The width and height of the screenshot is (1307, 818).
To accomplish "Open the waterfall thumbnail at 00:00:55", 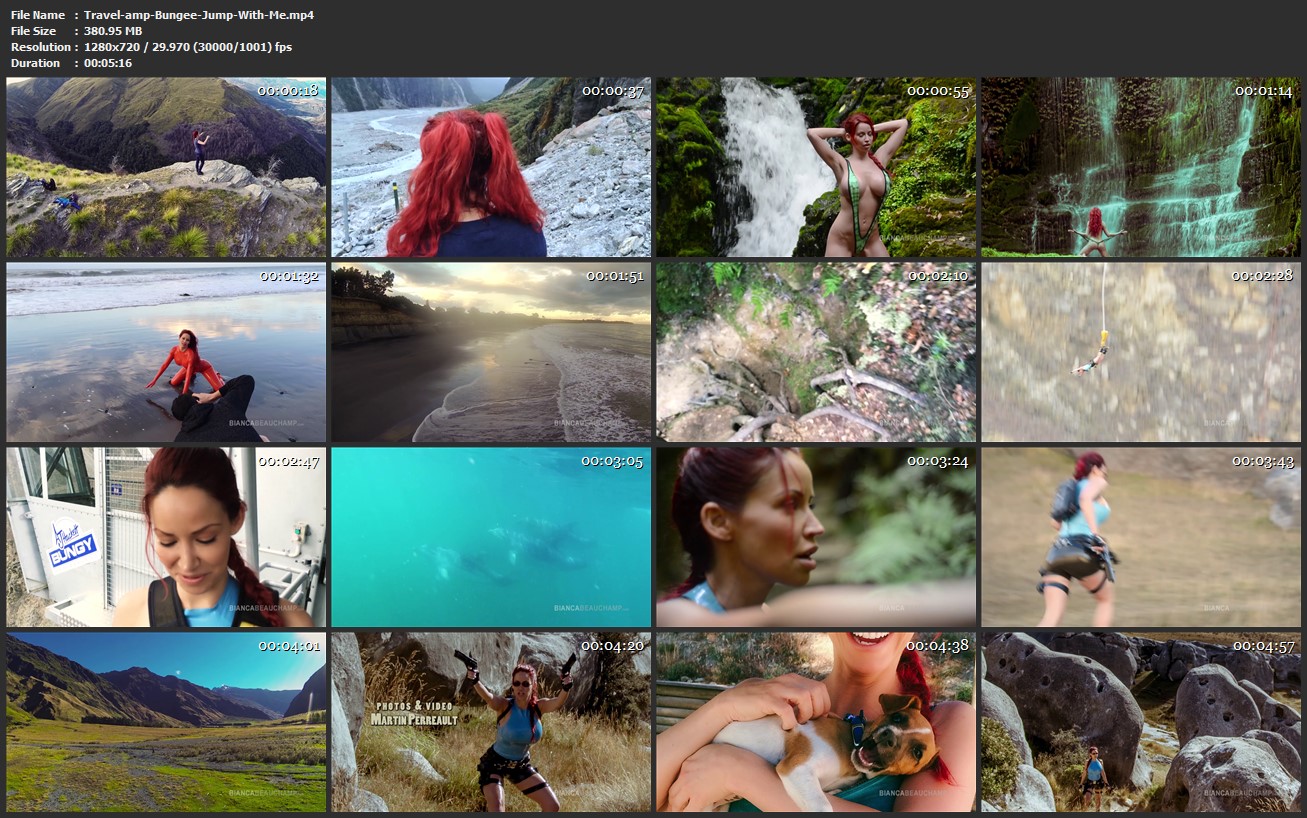I will coord(816,167).
